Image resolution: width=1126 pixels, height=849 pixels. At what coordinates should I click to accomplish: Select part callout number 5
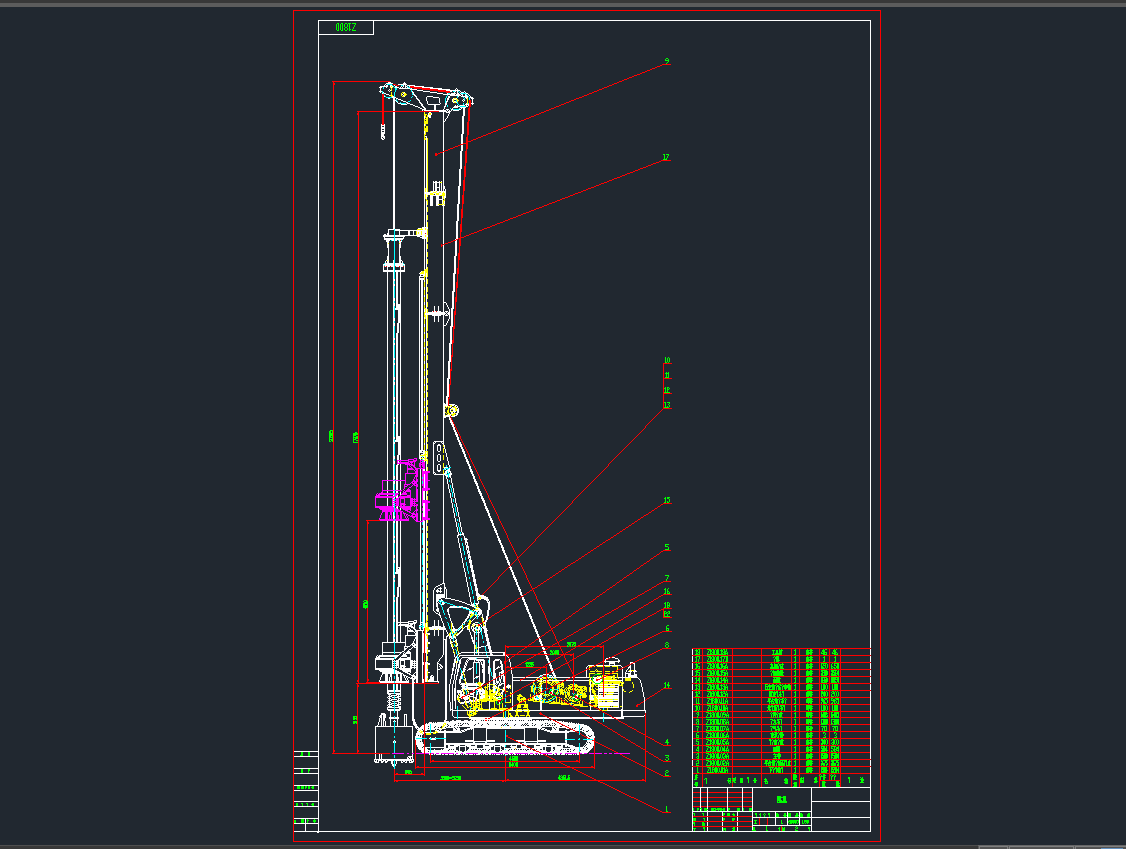[667, 547]
